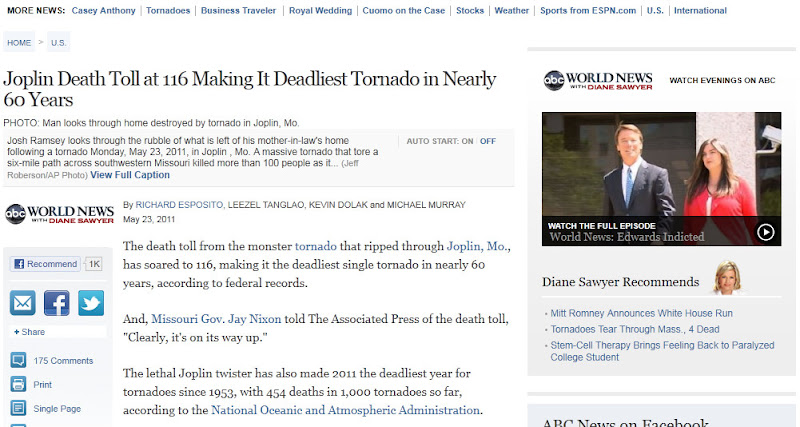Click the Print text link
Screen dimensions: 800x427
coord(42,385)
